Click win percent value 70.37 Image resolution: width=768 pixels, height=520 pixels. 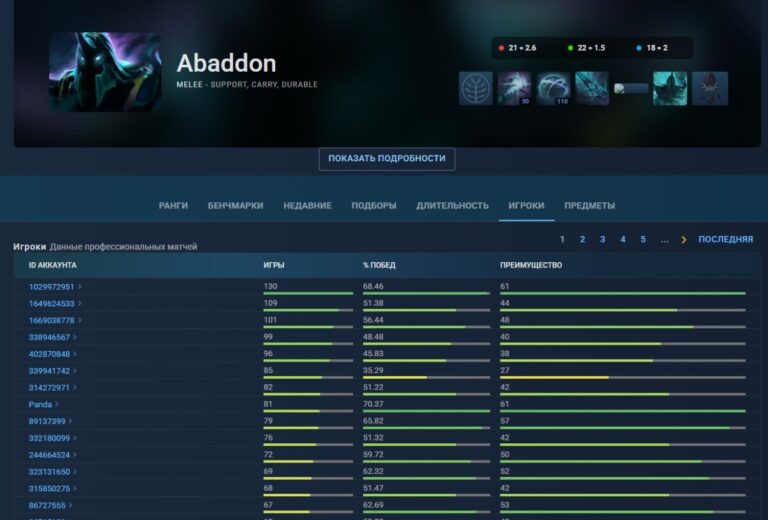(x=373, y=404)
